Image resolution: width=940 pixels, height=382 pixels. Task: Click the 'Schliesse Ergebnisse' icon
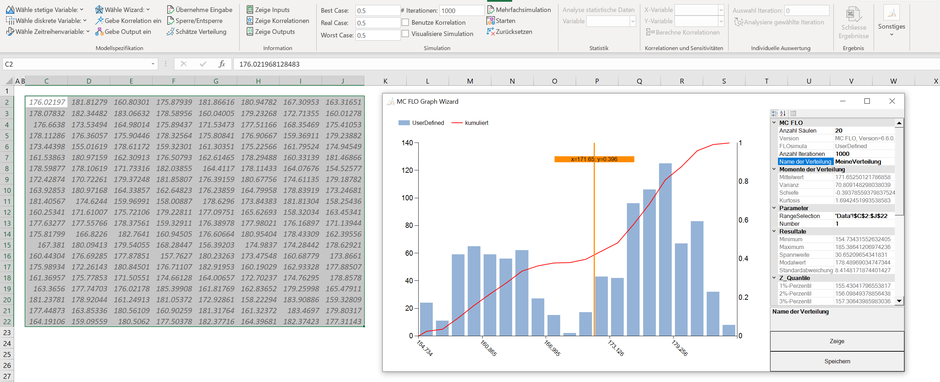[853, 15]
